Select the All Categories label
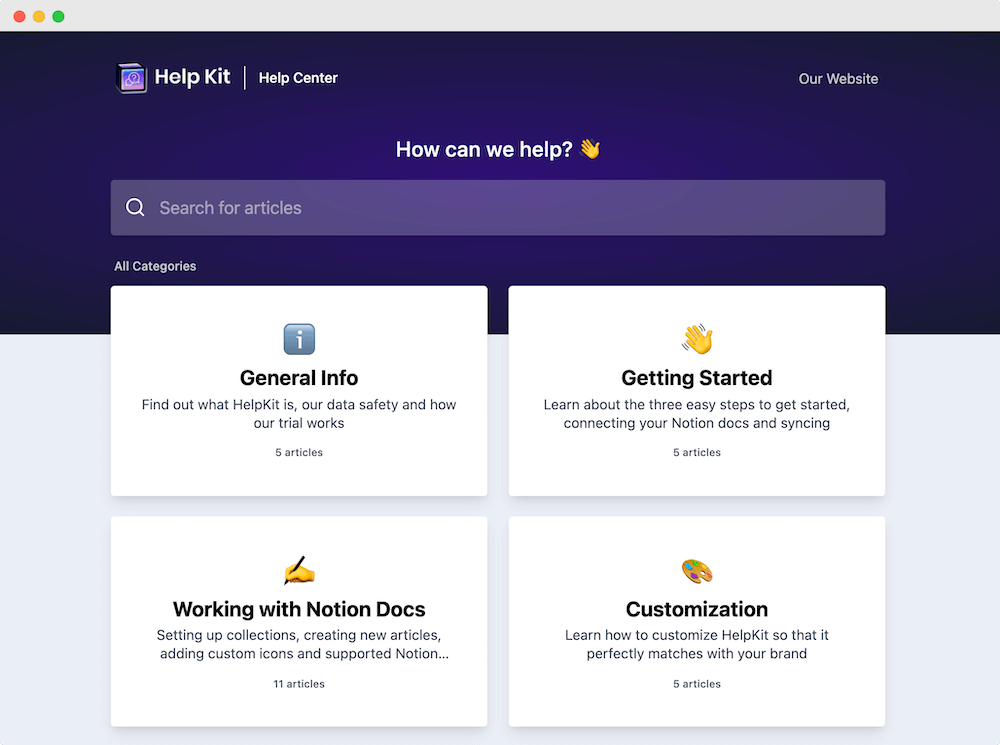Image resolution: width=1000 pixels, height=745 pixels. click(155, 266)
